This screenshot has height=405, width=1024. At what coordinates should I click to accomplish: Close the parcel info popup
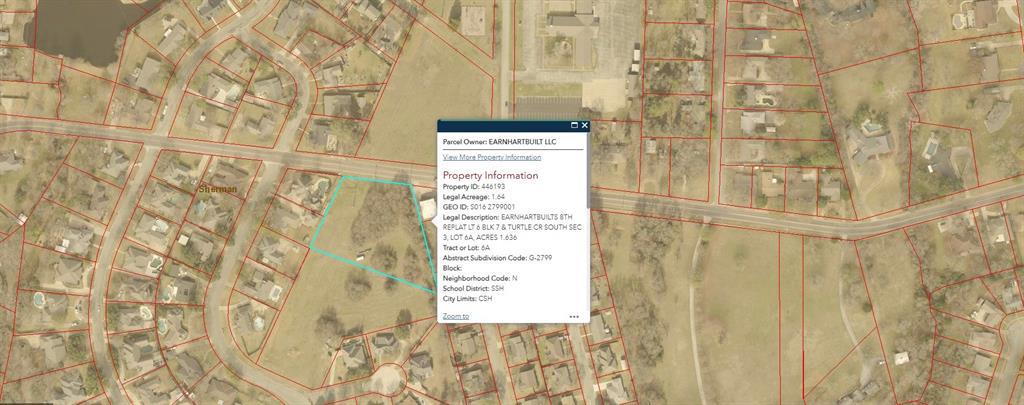585,126
